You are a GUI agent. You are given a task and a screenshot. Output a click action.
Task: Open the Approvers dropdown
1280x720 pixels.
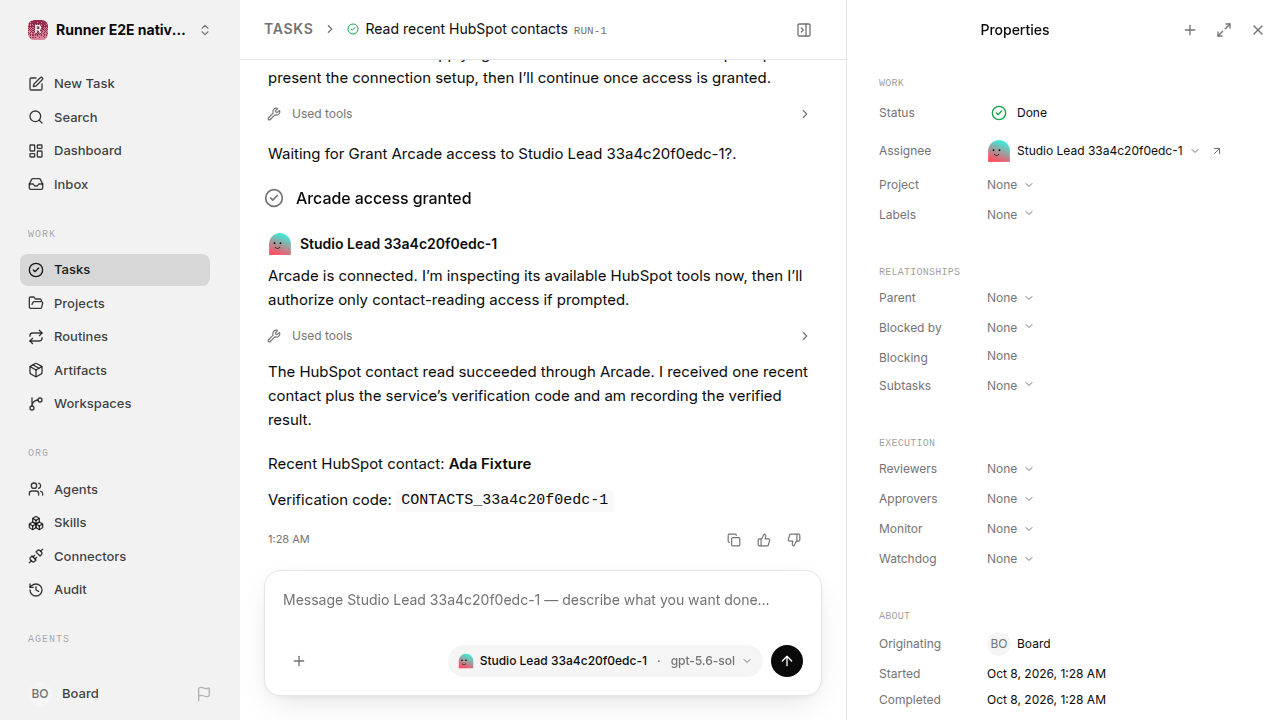click(1010, 499)
